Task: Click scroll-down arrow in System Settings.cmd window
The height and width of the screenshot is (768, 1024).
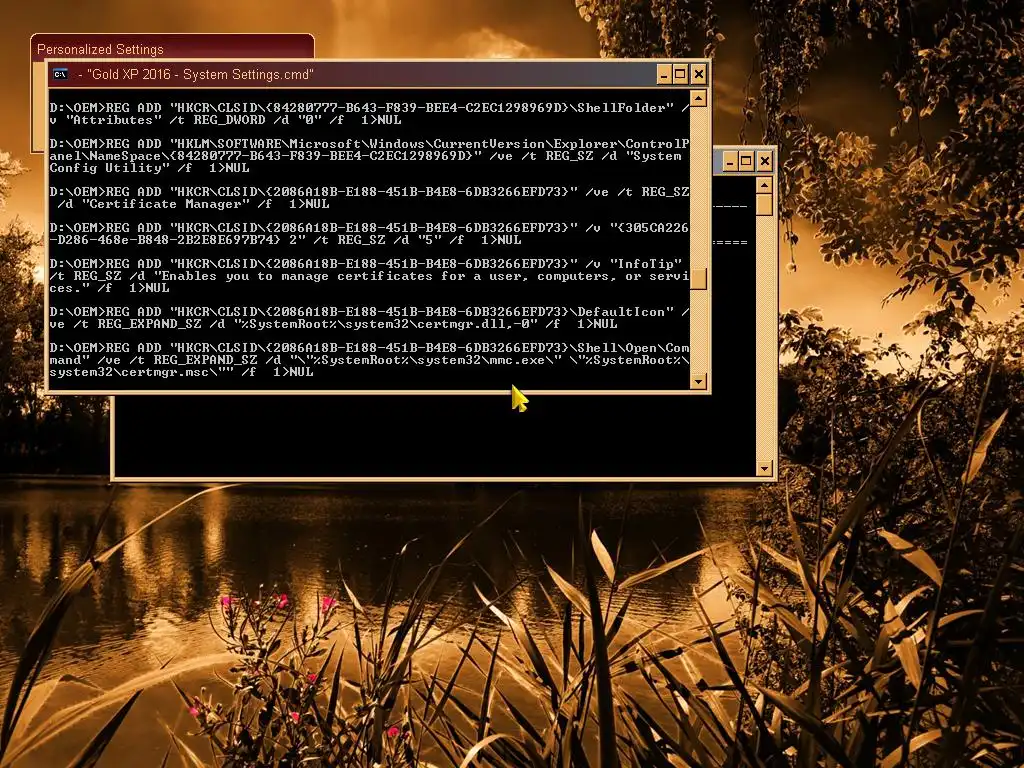Action: [699, 381]
